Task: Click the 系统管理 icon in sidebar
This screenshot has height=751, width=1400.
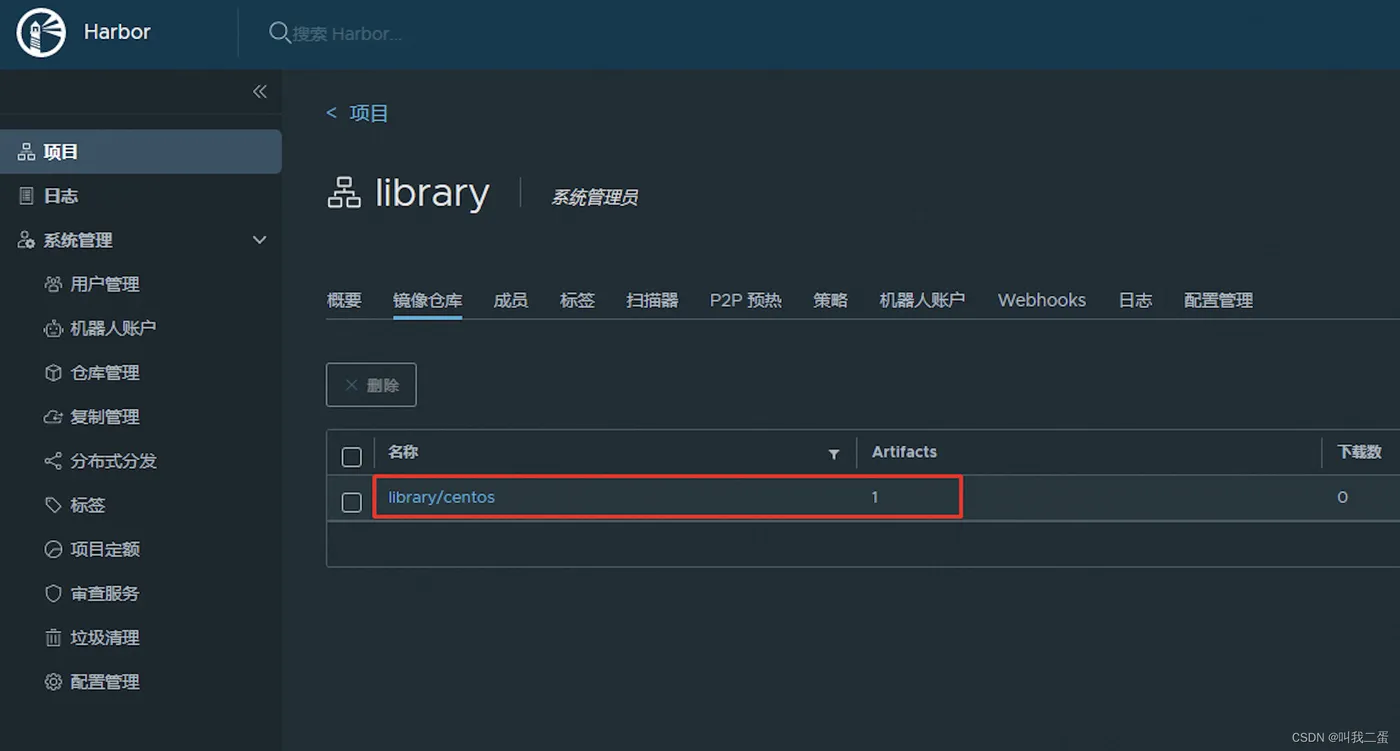Action: click(27, 240)
